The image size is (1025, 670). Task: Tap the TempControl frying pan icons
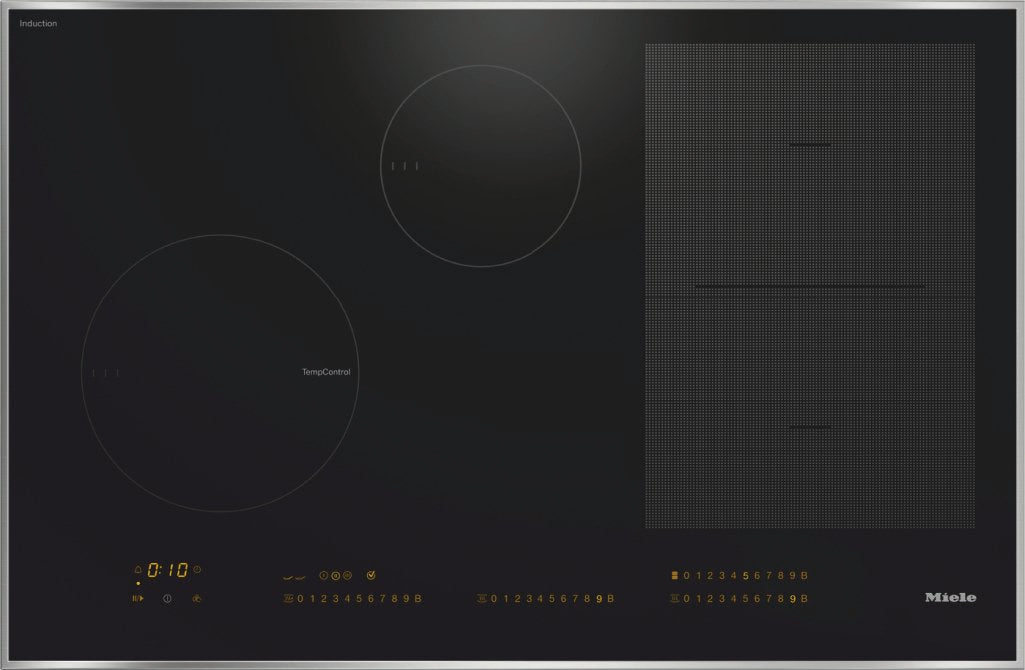293,576
